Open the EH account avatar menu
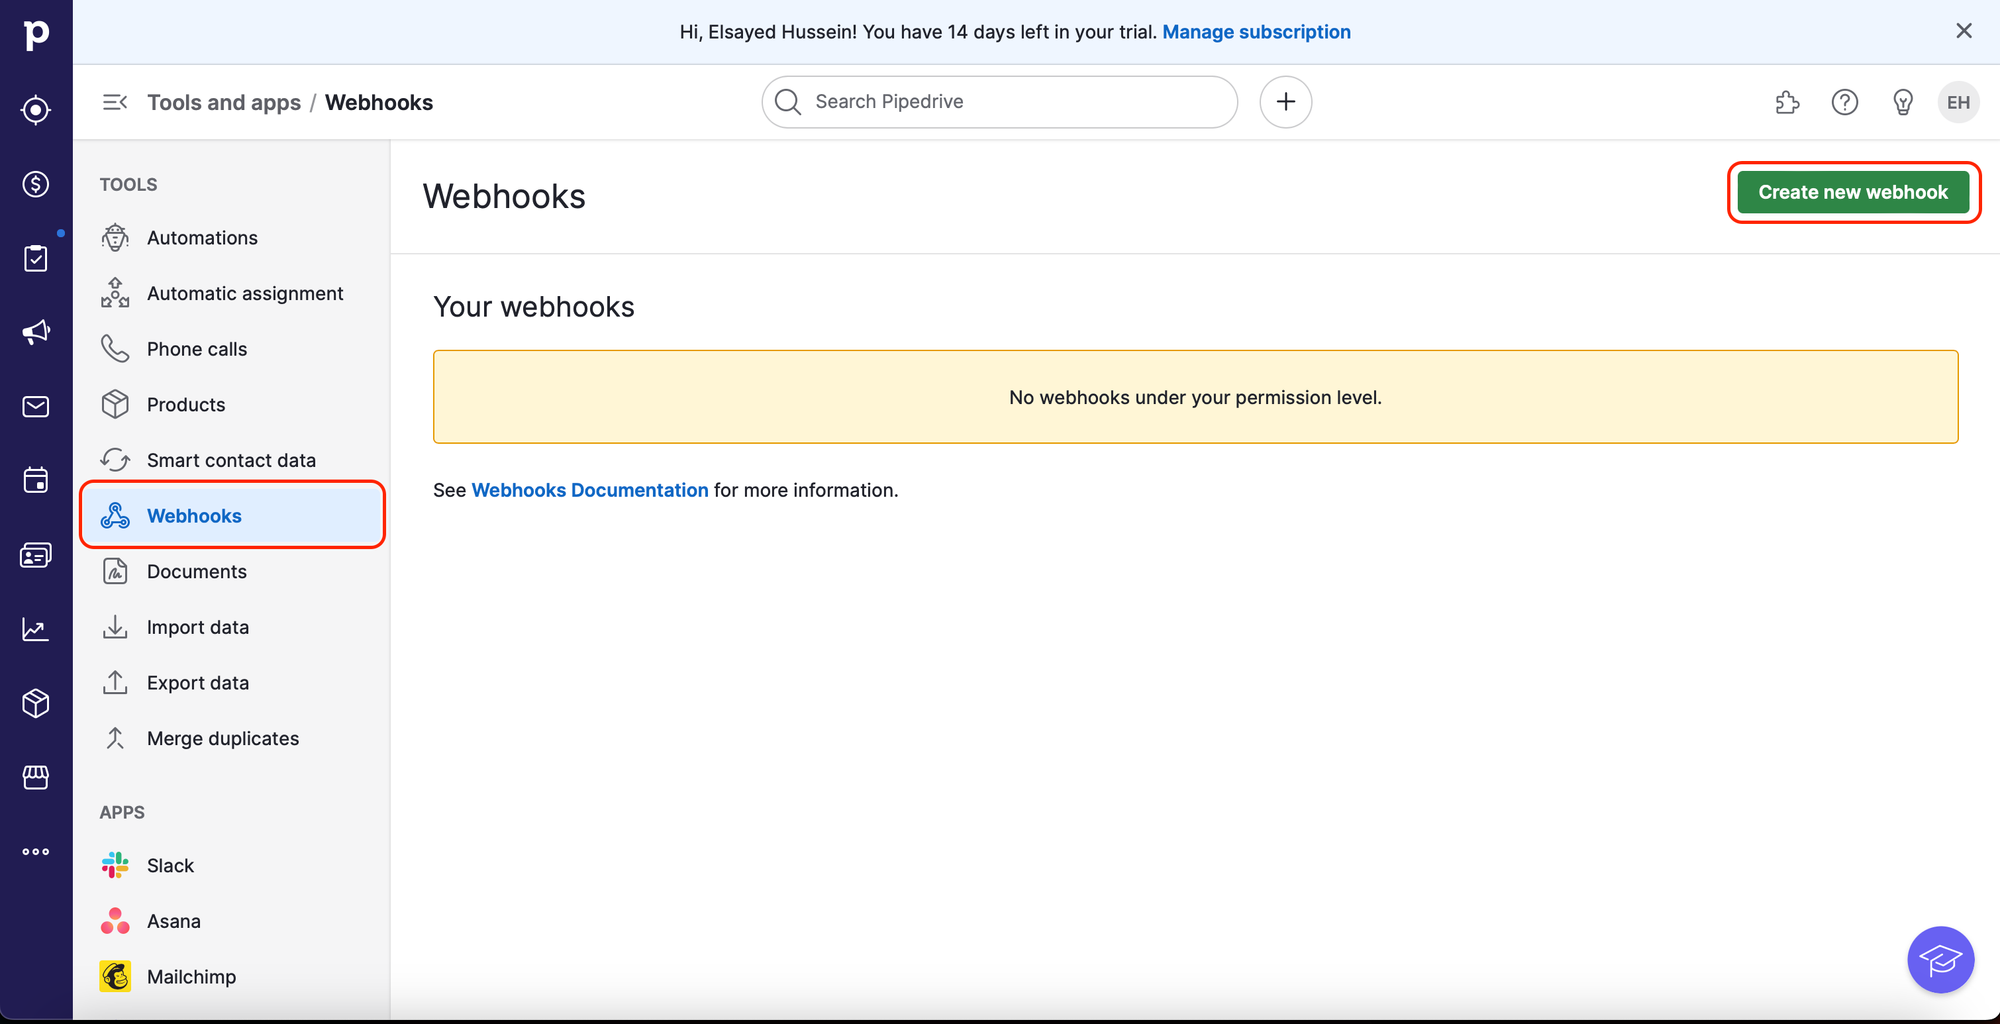The width and height of the screenshot is (2000, 1024). 1958,102
